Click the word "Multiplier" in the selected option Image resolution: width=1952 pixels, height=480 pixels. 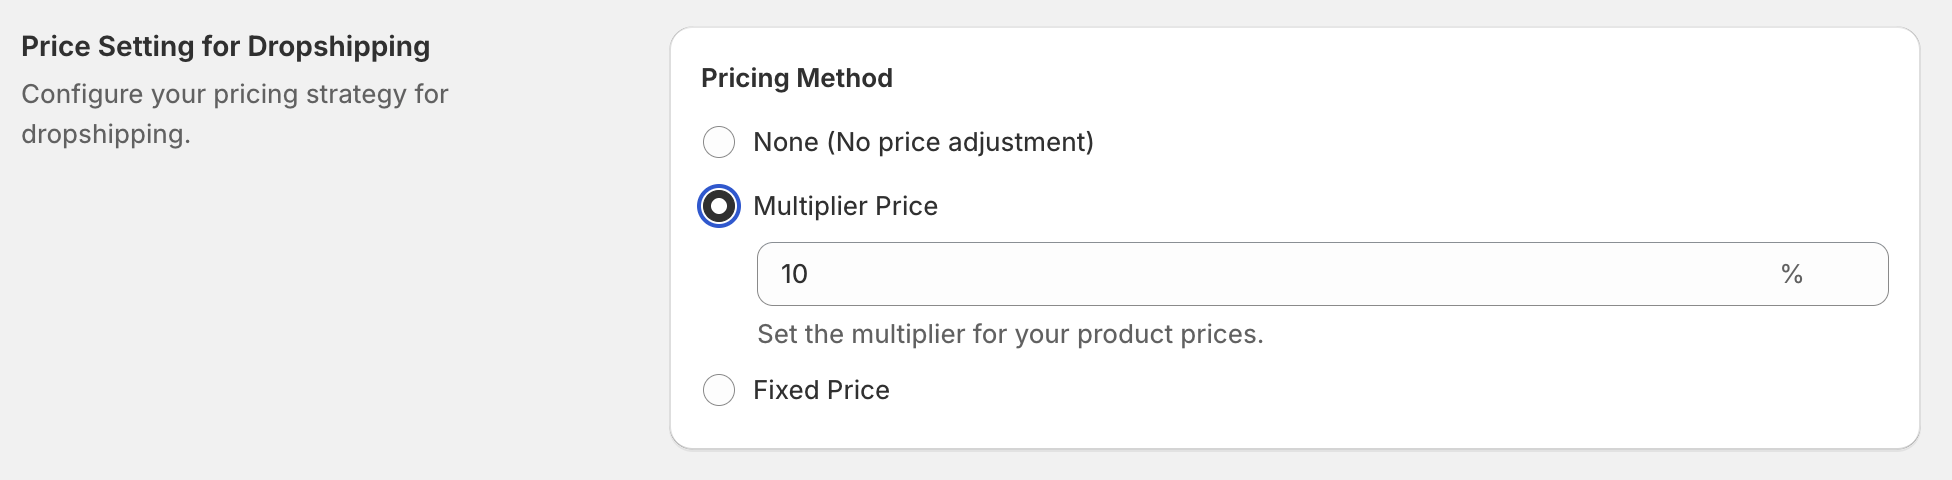point(809,206)
